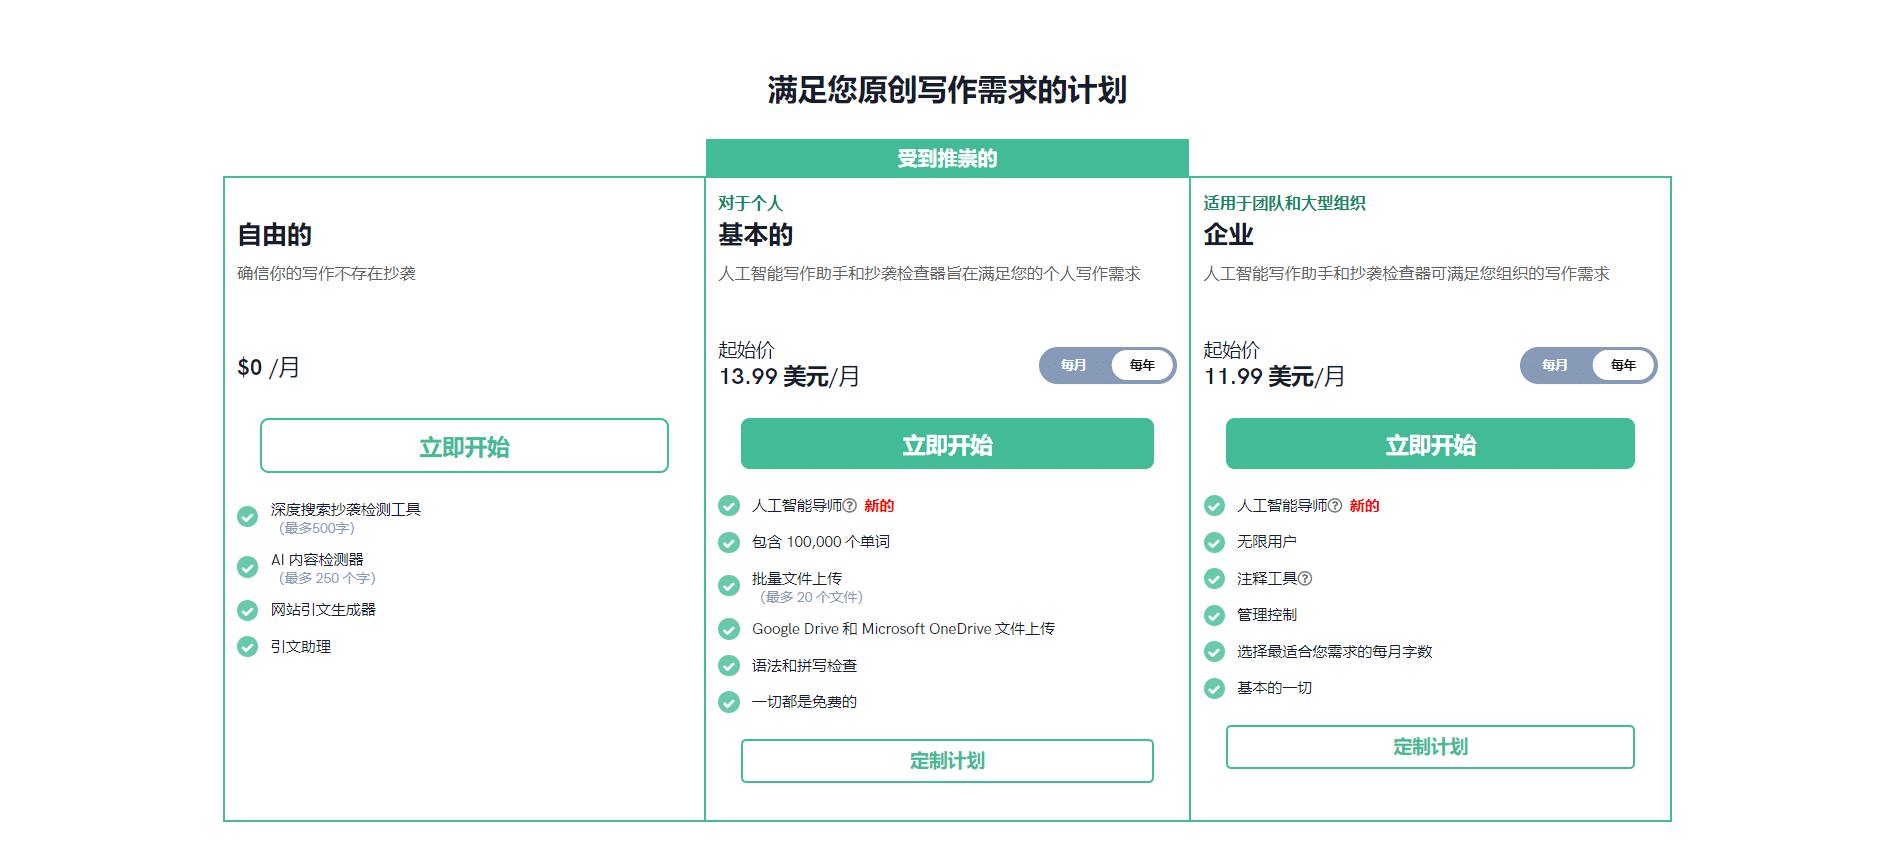The width and height of the screenshot is (1894, 856).
Task: Switch 基本的 plan billing to 每月
Action: [x=1074, y=366]
